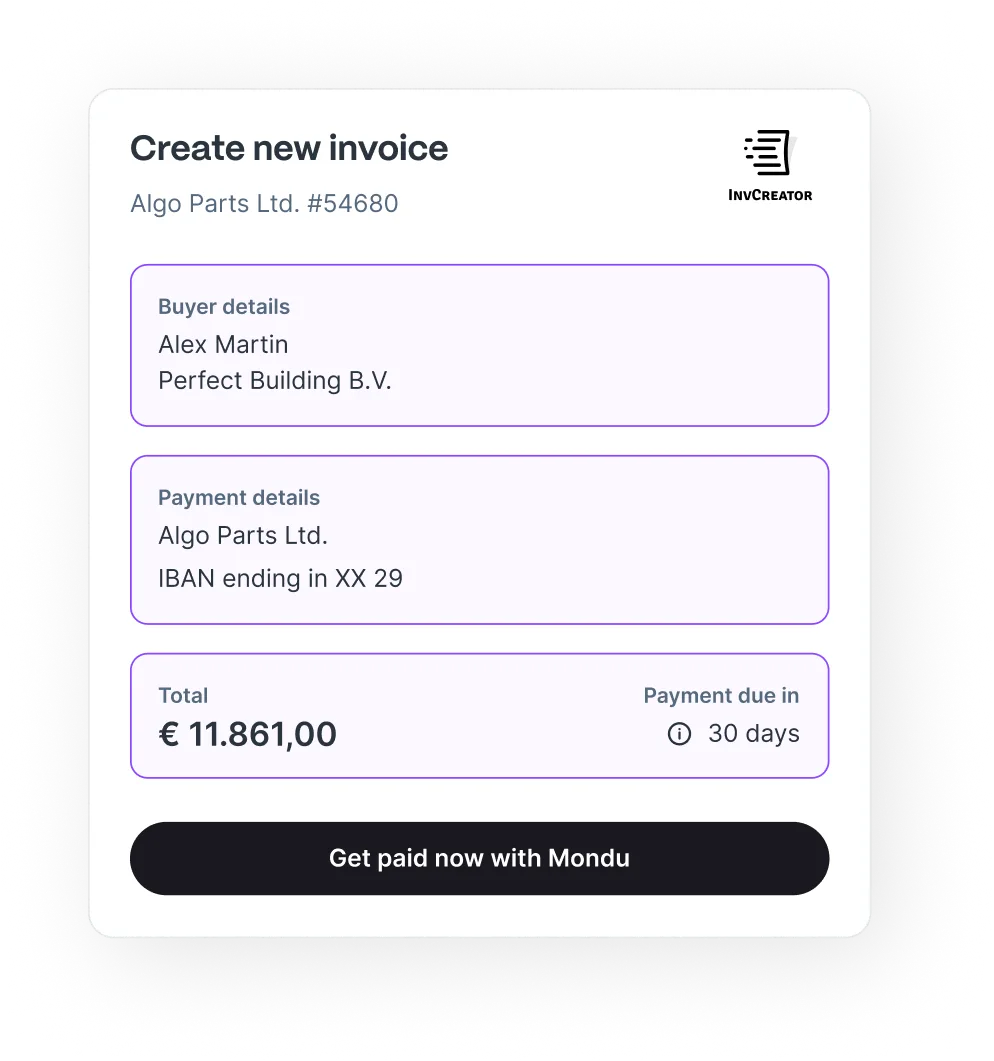Click the InvCreator document logo icon
The image size is (994, 1061).
(x=768, y=152)
